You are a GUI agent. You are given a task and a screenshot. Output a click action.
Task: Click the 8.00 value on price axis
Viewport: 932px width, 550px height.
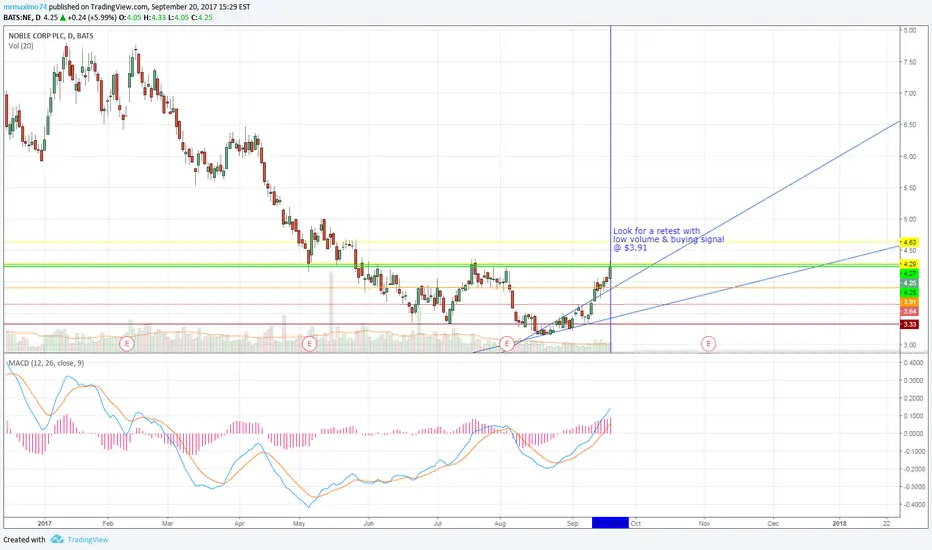click(x=909, y=30)
